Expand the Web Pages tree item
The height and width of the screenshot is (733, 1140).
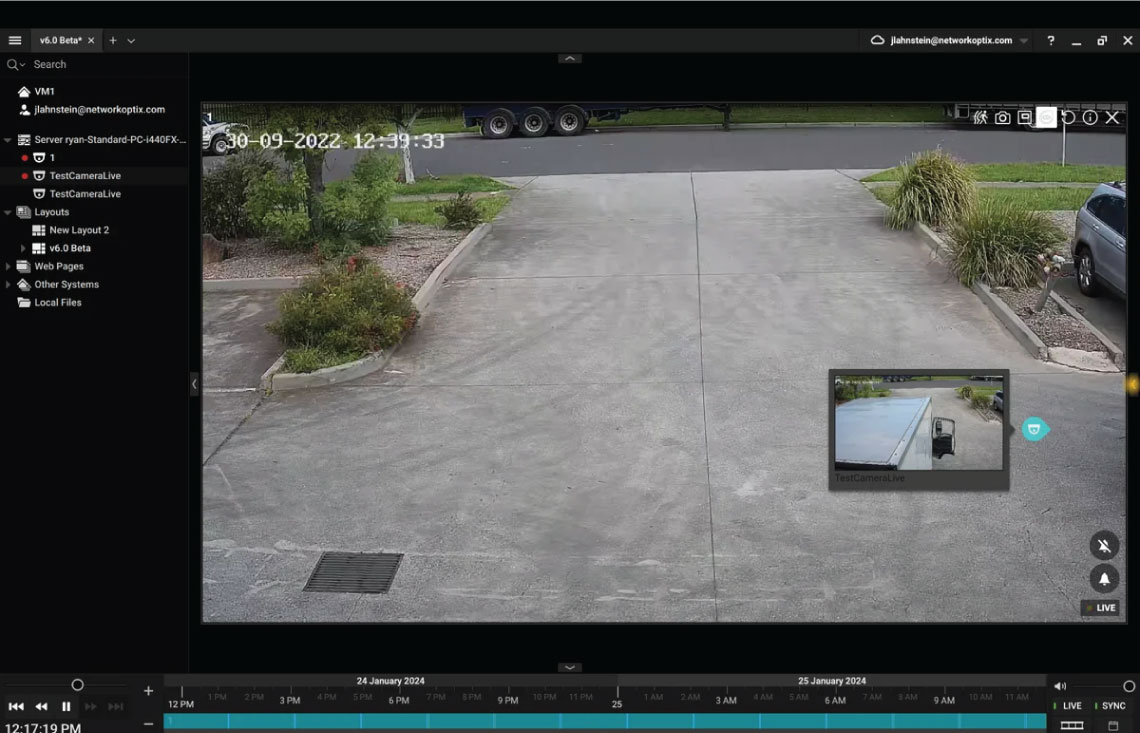click(x=8, y=267)
